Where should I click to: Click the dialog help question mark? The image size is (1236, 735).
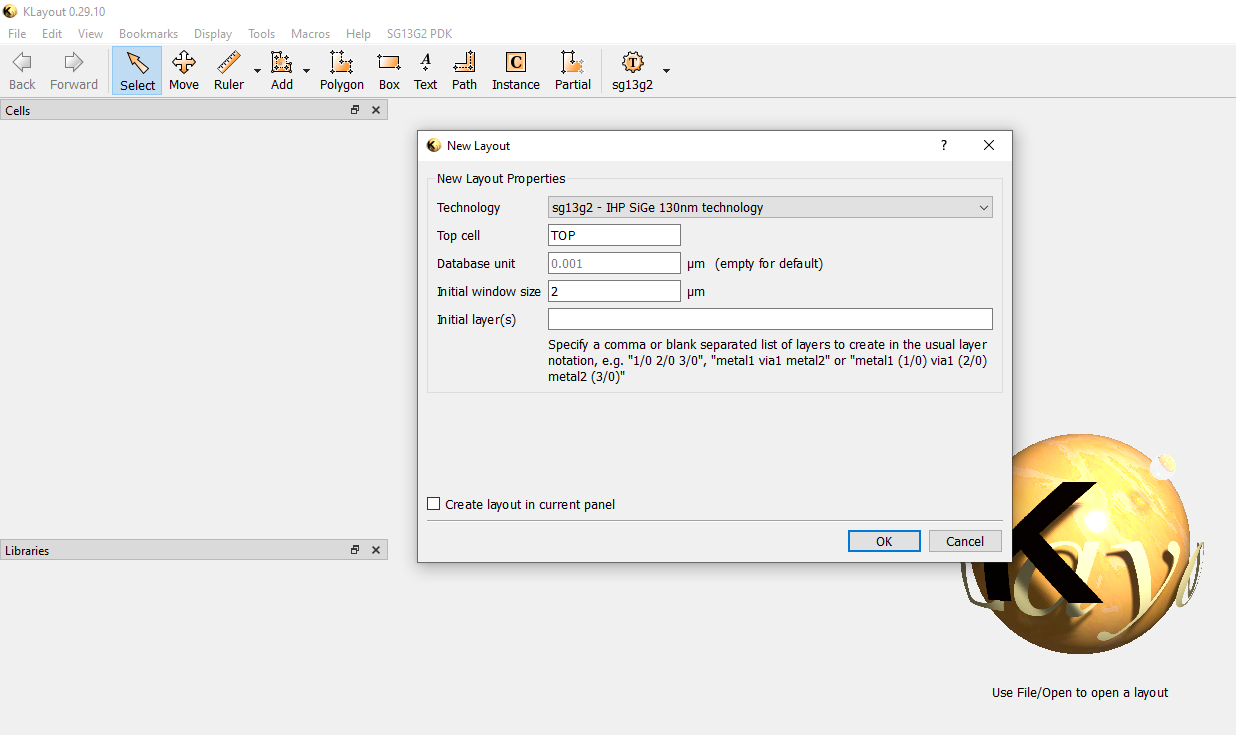coord(943,145)
